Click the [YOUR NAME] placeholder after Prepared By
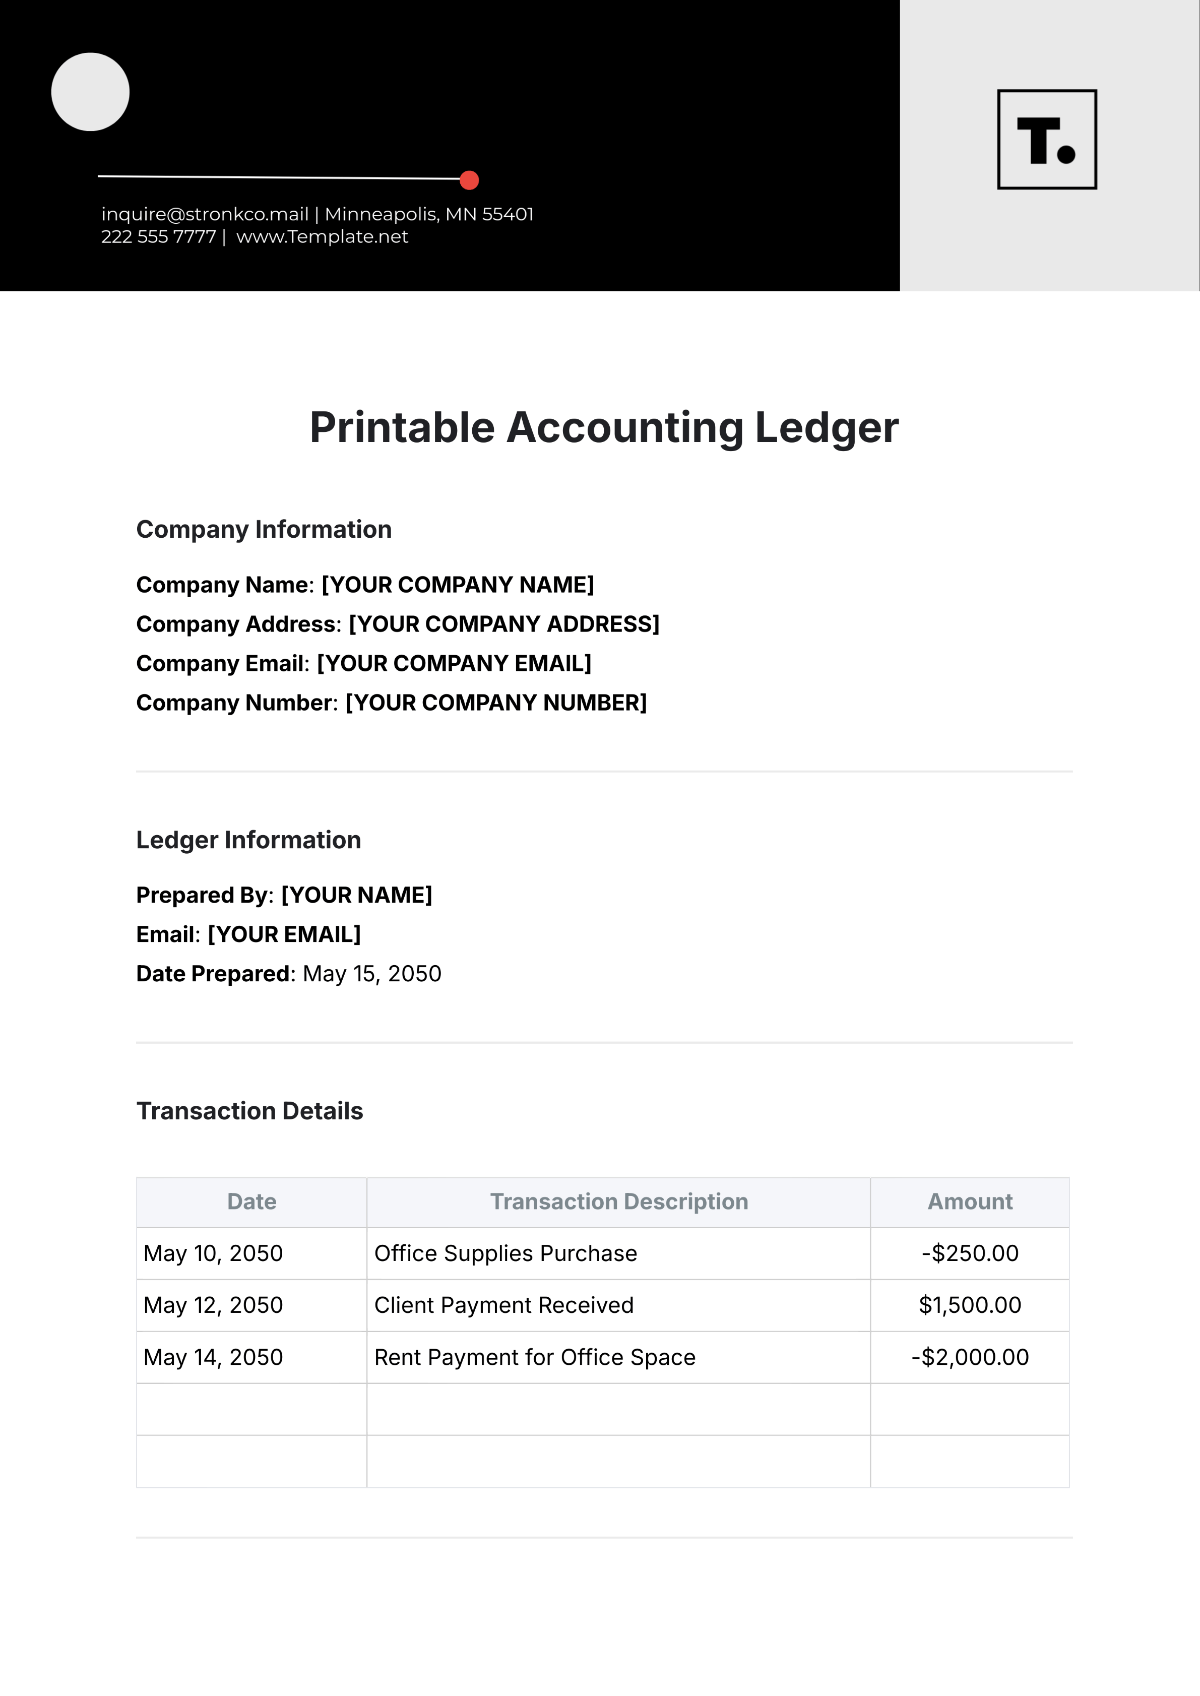Viewport: 1200px width, 1696px height. coord(357,895)
